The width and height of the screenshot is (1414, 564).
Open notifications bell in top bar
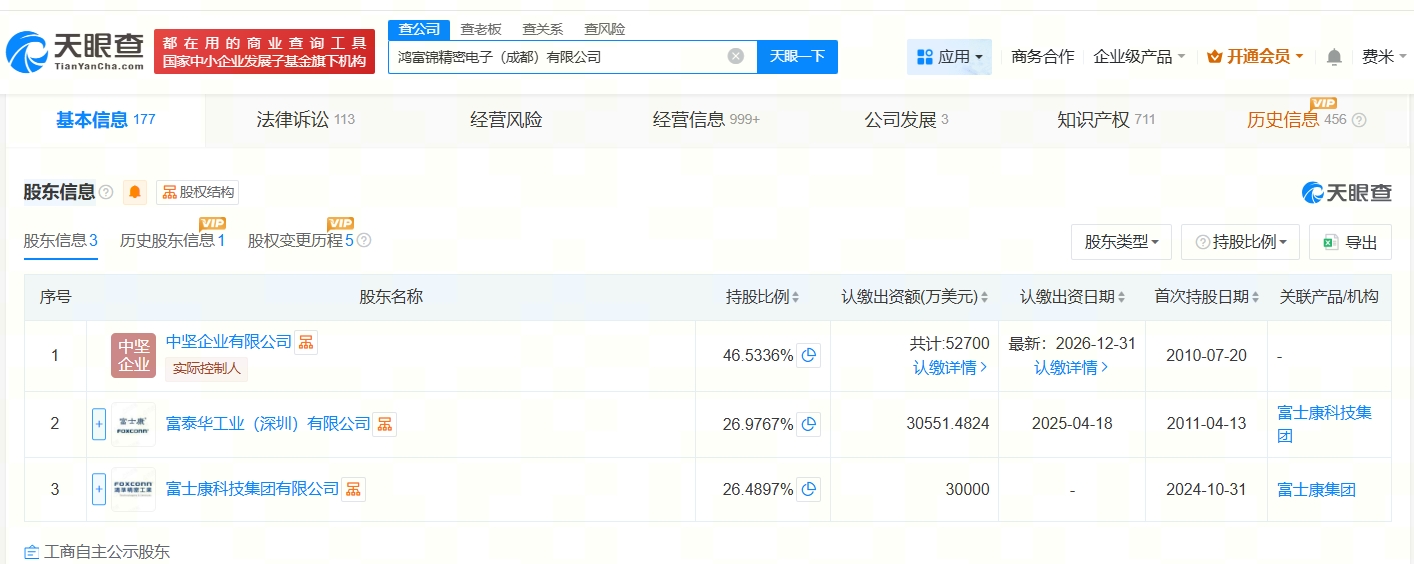click(x=1334, y=57)
